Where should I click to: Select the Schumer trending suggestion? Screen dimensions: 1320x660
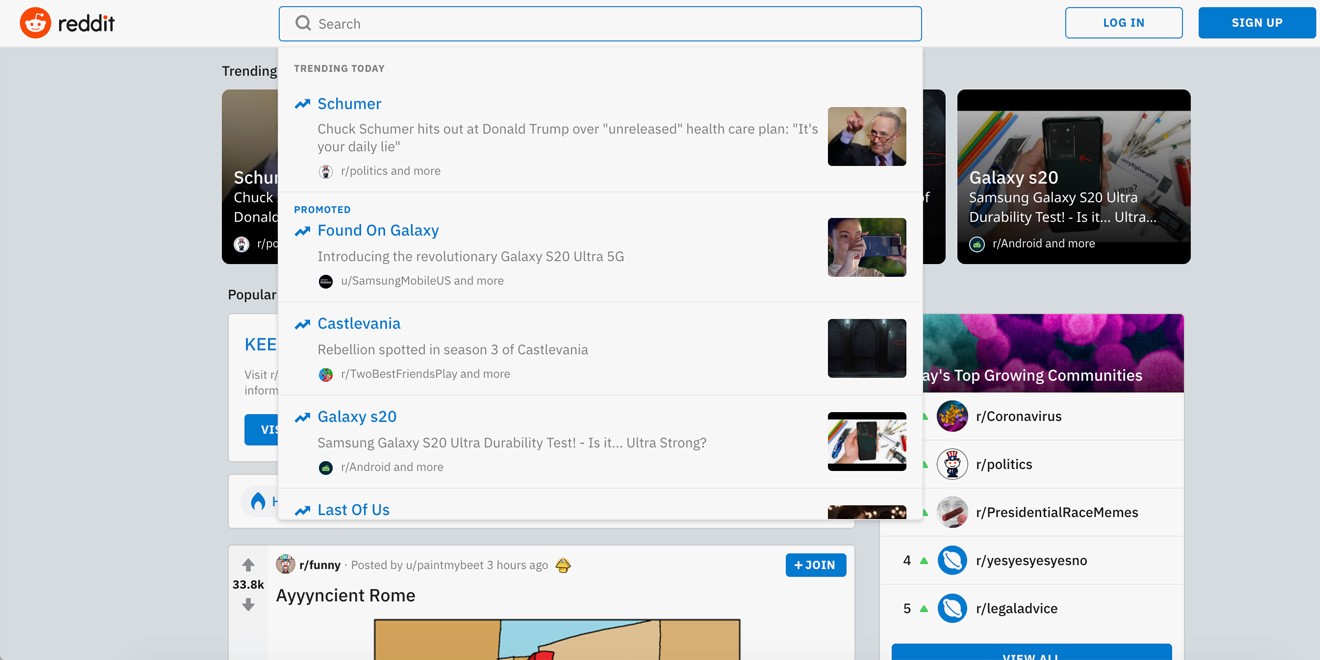click(x=349, y=104)
